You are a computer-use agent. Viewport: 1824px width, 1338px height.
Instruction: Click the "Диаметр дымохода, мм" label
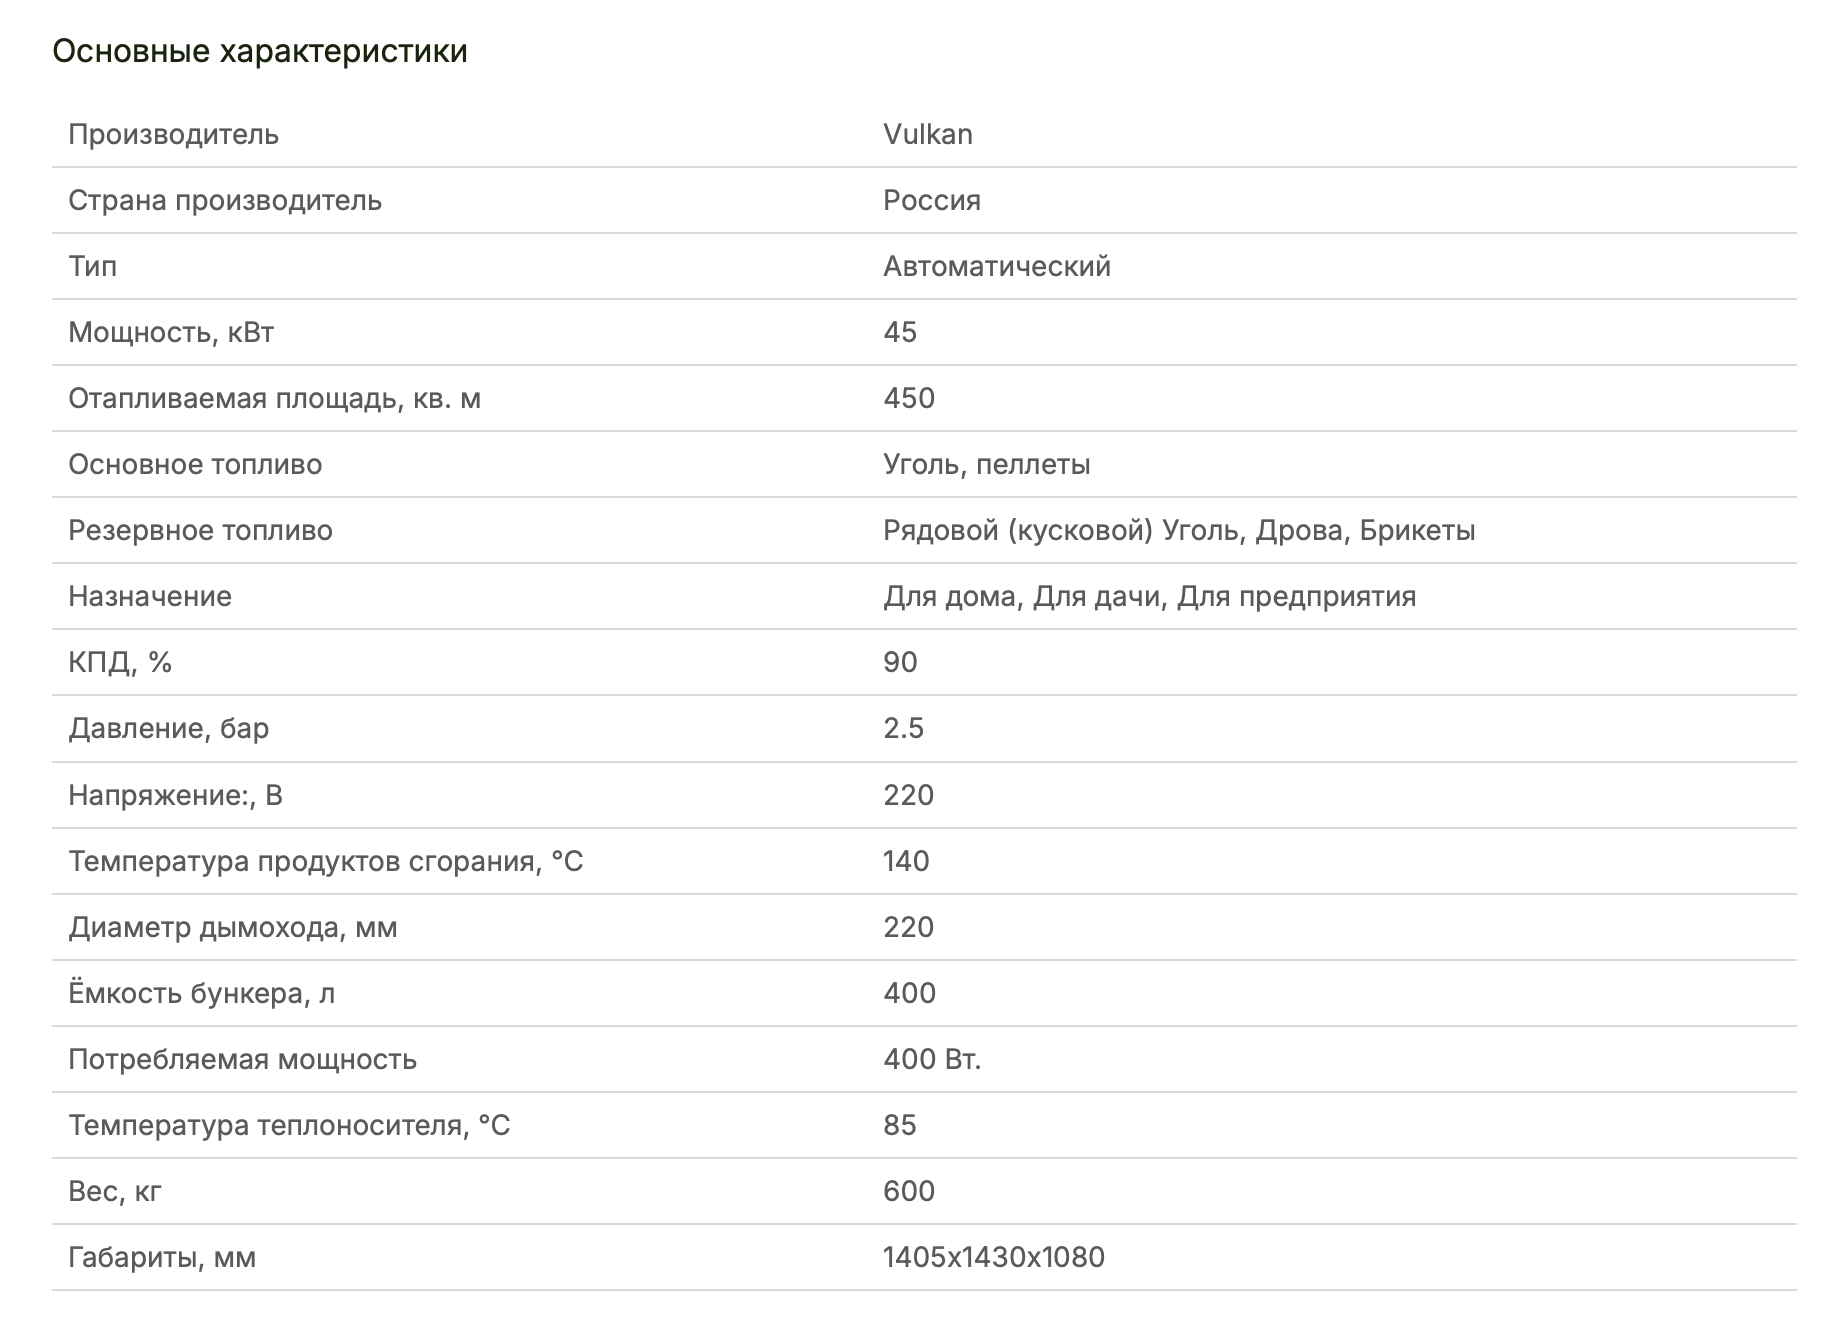coord(233,927)
